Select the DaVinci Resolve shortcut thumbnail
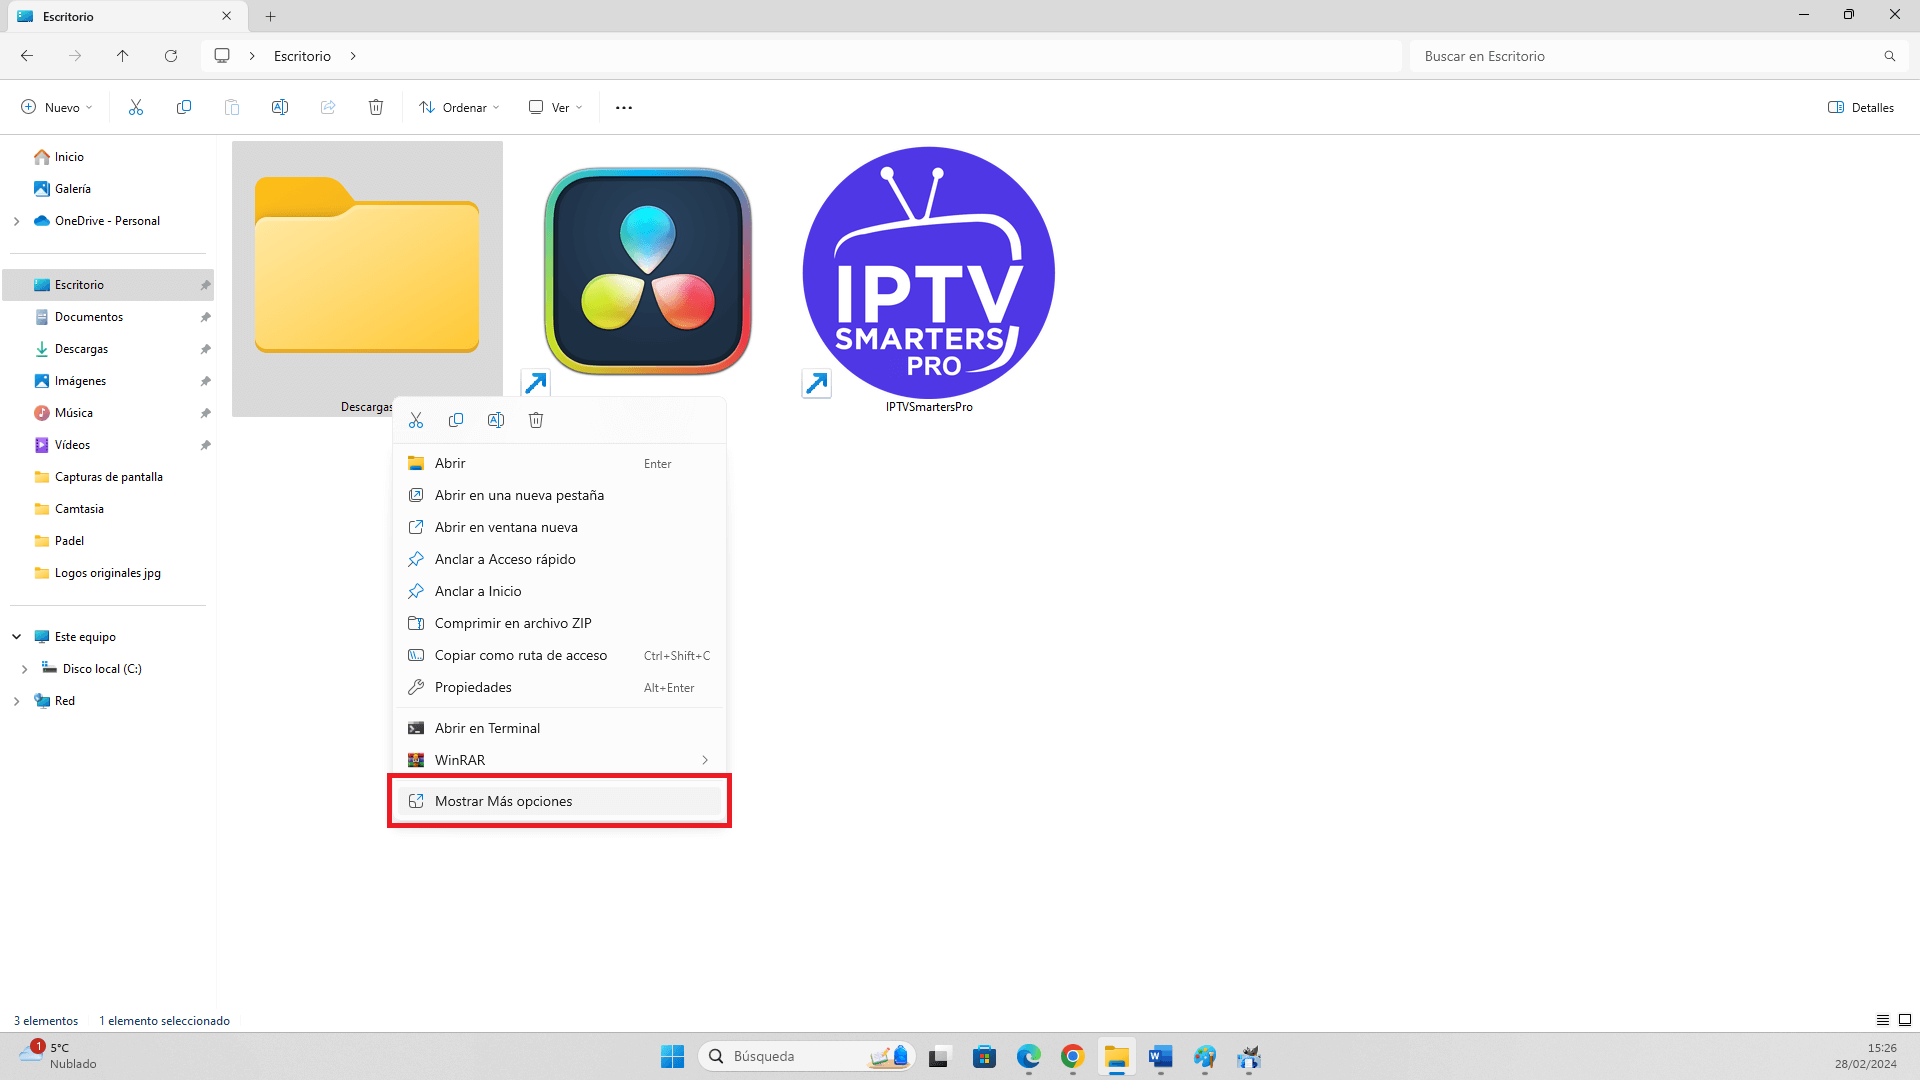Screen dimensions: 1920x1080 (648, 271)
